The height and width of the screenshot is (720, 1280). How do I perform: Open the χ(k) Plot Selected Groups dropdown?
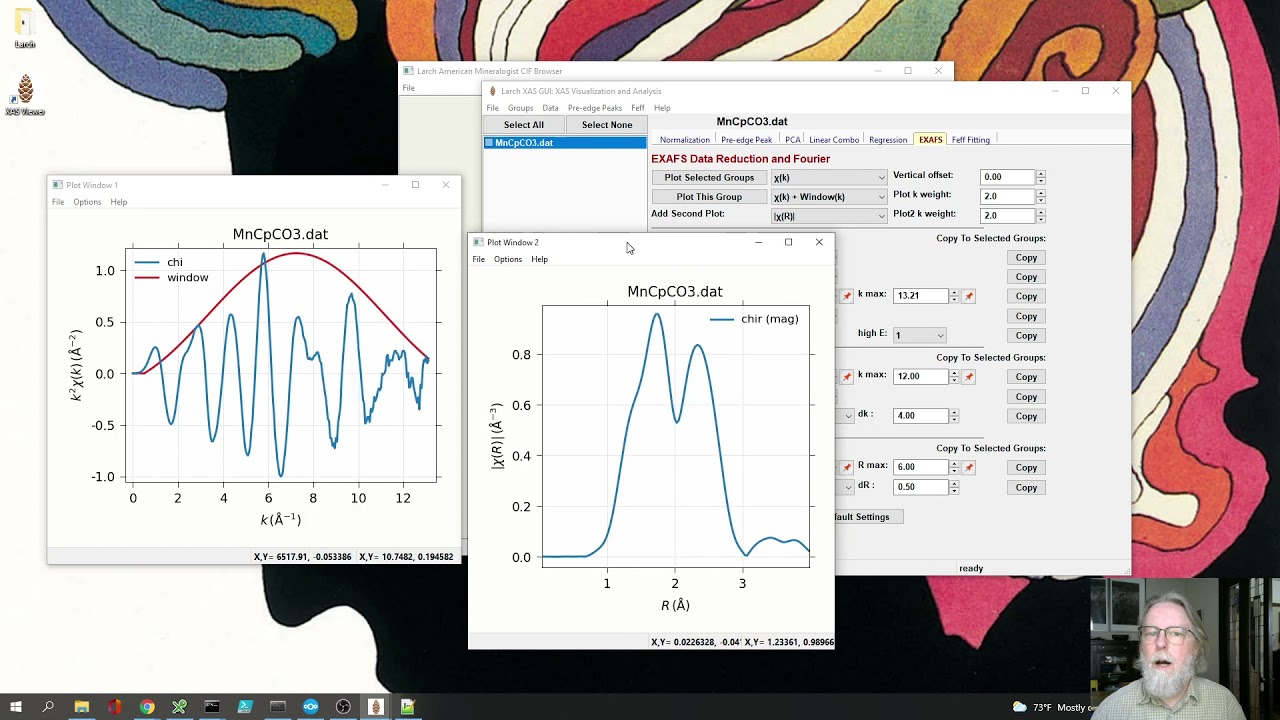coord(829,177)
